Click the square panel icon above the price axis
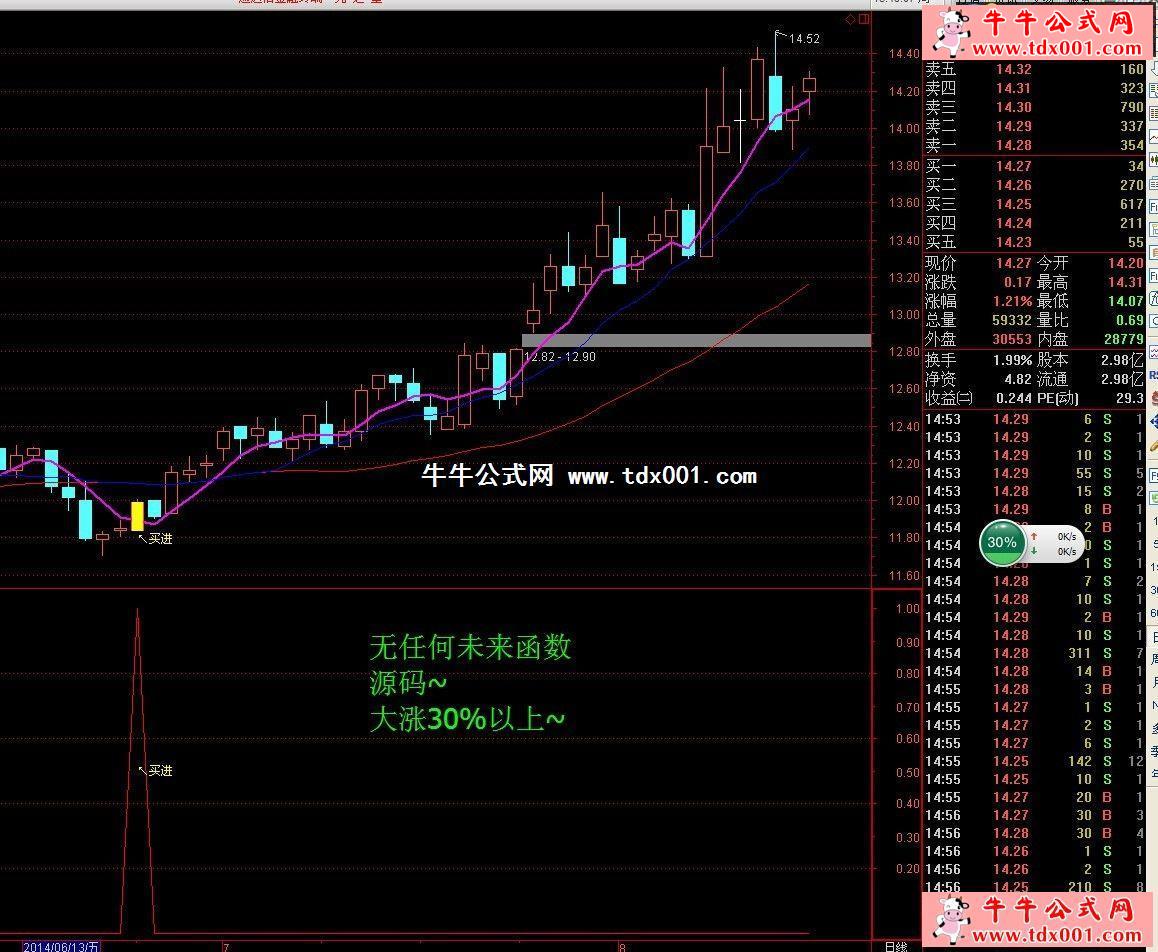The image size is (1158, 952). (x=863, y=19)
